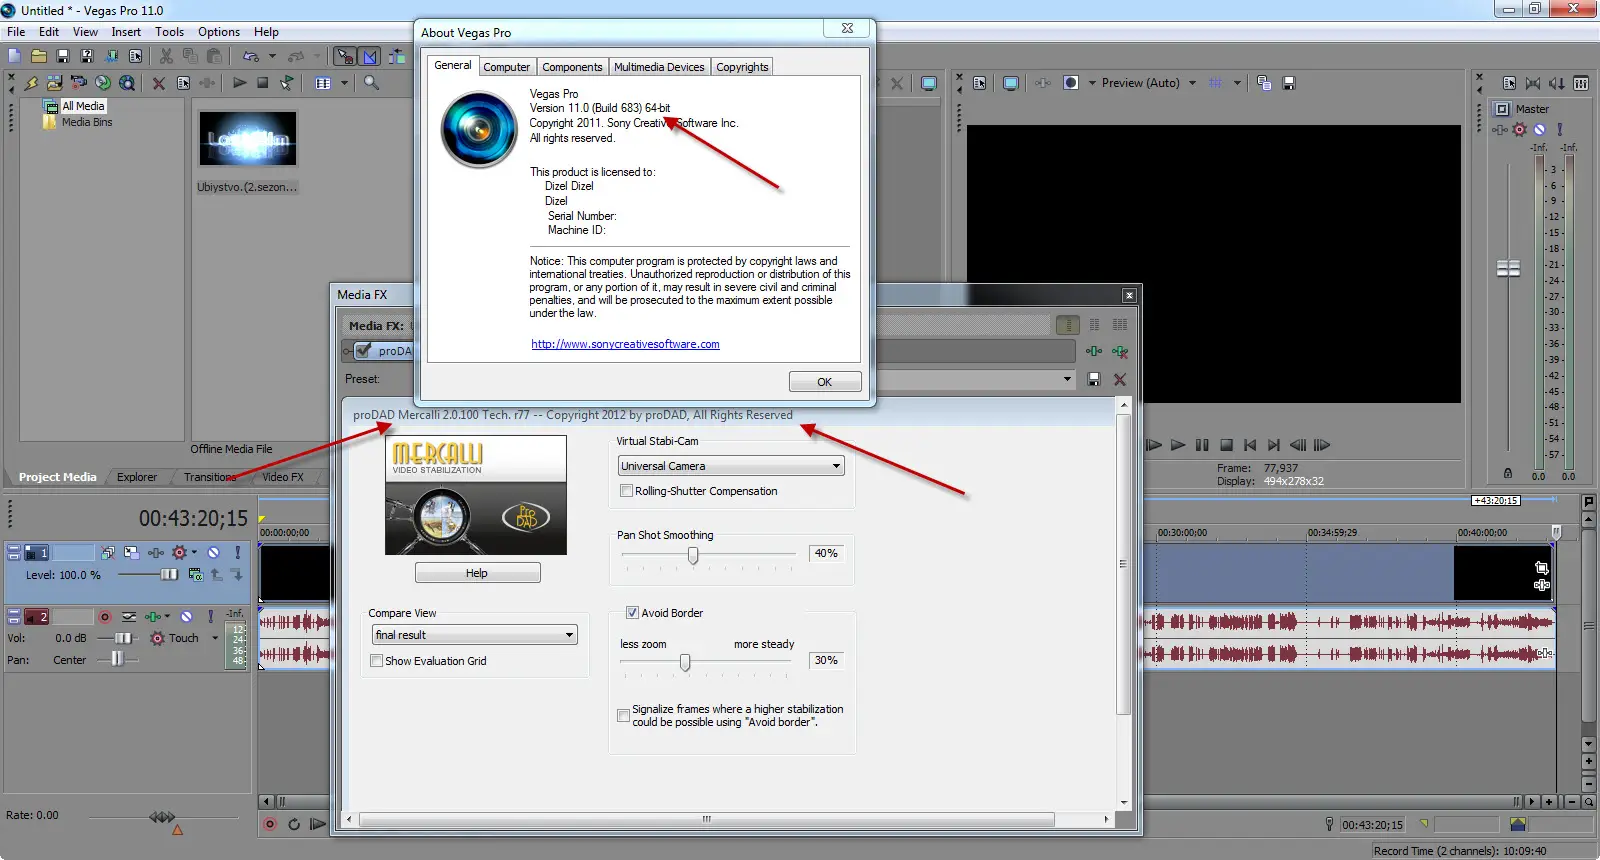Open the Insert menu
This screenshot has height=860, width=1600.
(x=126, y=32)
